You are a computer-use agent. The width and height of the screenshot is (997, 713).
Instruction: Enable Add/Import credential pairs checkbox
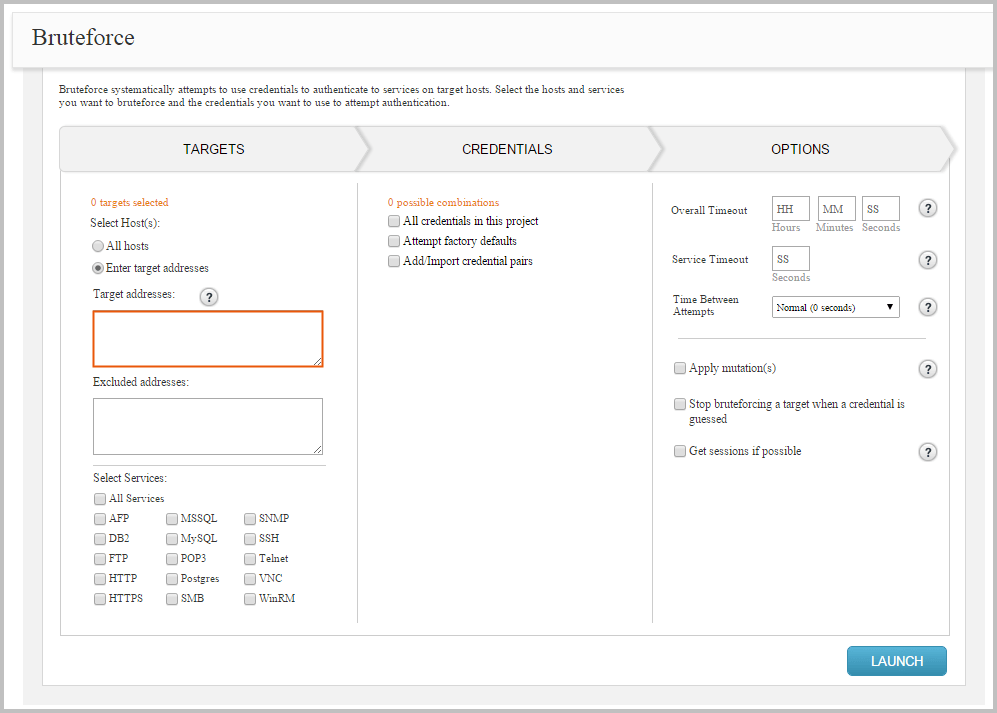394,261
